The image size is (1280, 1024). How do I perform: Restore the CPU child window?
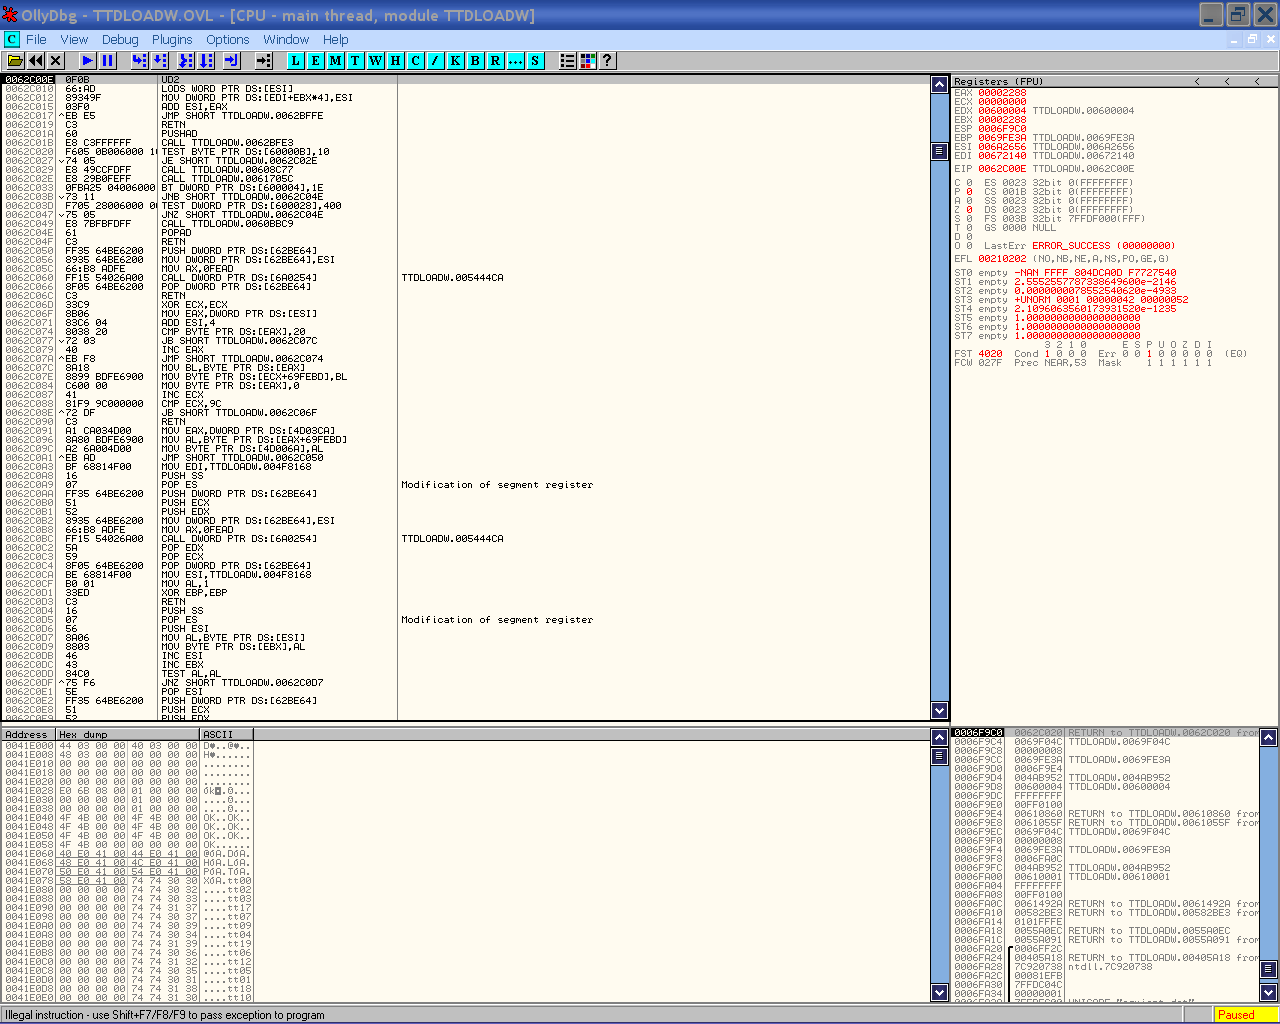pyautogui.click(x=1252, y=39)
